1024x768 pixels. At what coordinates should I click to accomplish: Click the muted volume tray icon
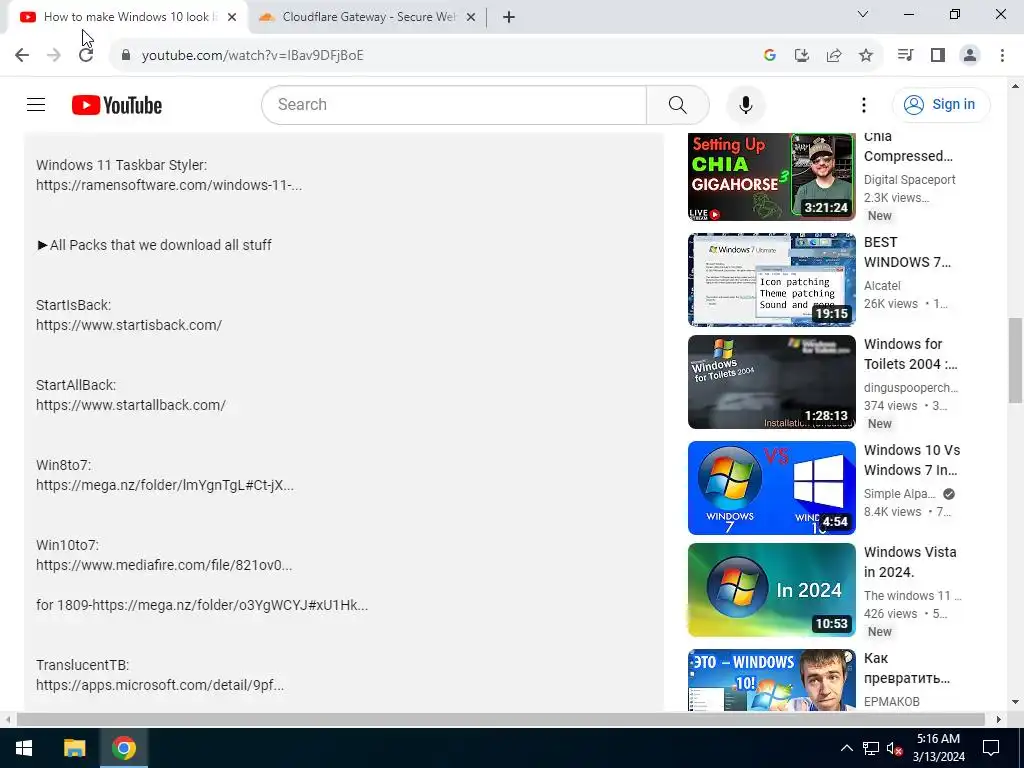click(x=894, y=748)
